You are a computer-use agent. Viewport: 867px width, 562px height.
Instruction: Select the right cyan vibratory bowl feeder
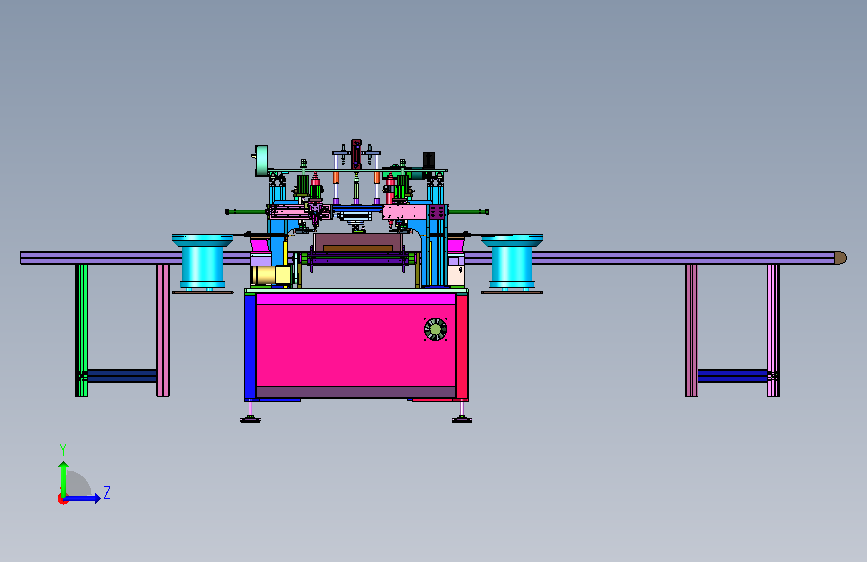(x=512, y=263)
